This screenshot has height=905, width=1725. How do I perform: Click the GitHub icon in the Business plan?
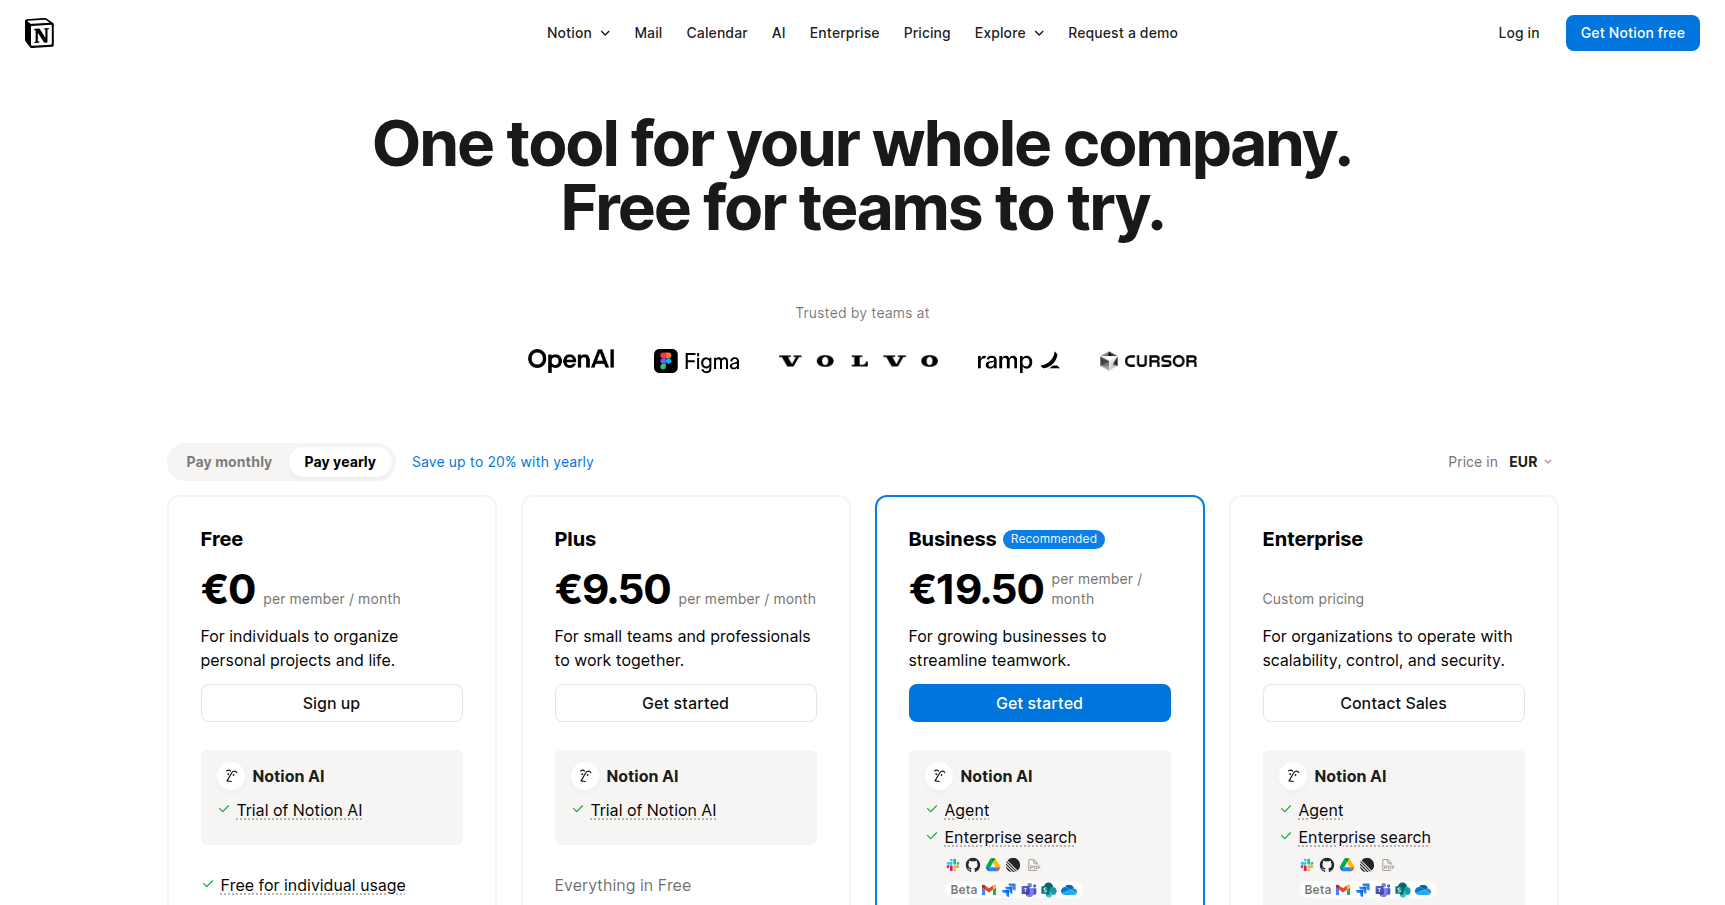[973, 865]
